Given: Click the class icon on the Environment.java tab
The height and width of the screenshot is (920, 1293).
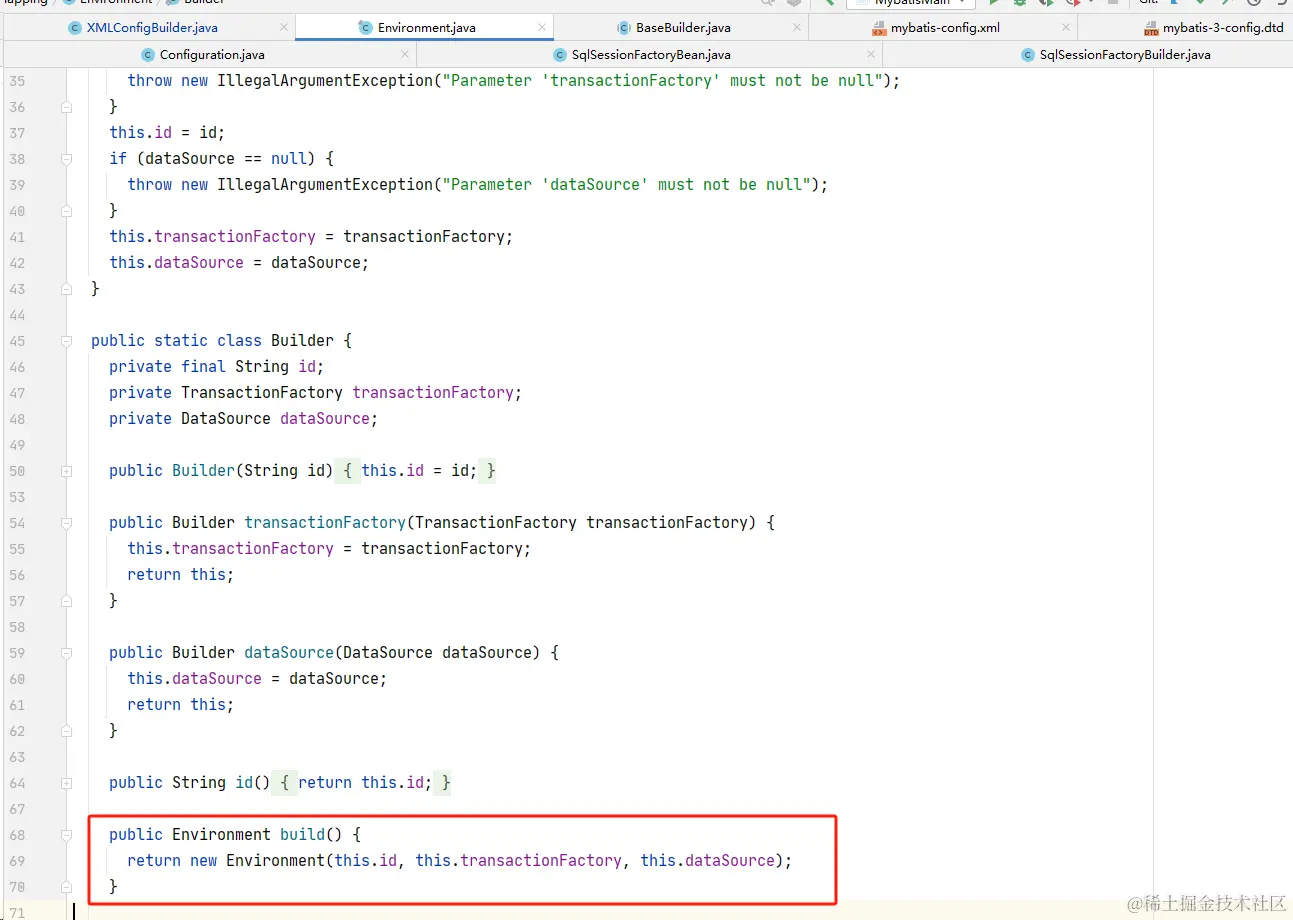Looking at the screenshot, I should 366,28.
